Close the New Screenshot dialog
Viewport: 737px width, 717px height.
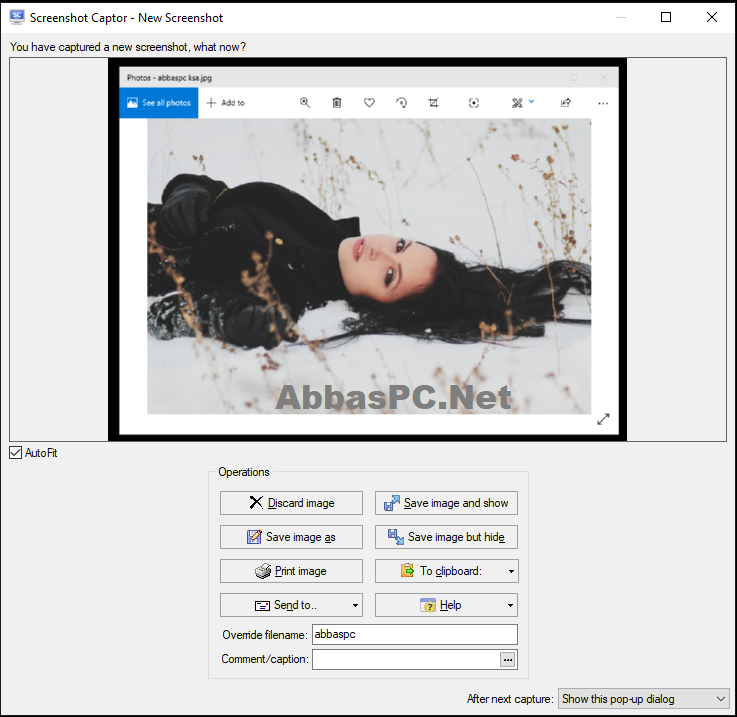[x=712, y=17]
